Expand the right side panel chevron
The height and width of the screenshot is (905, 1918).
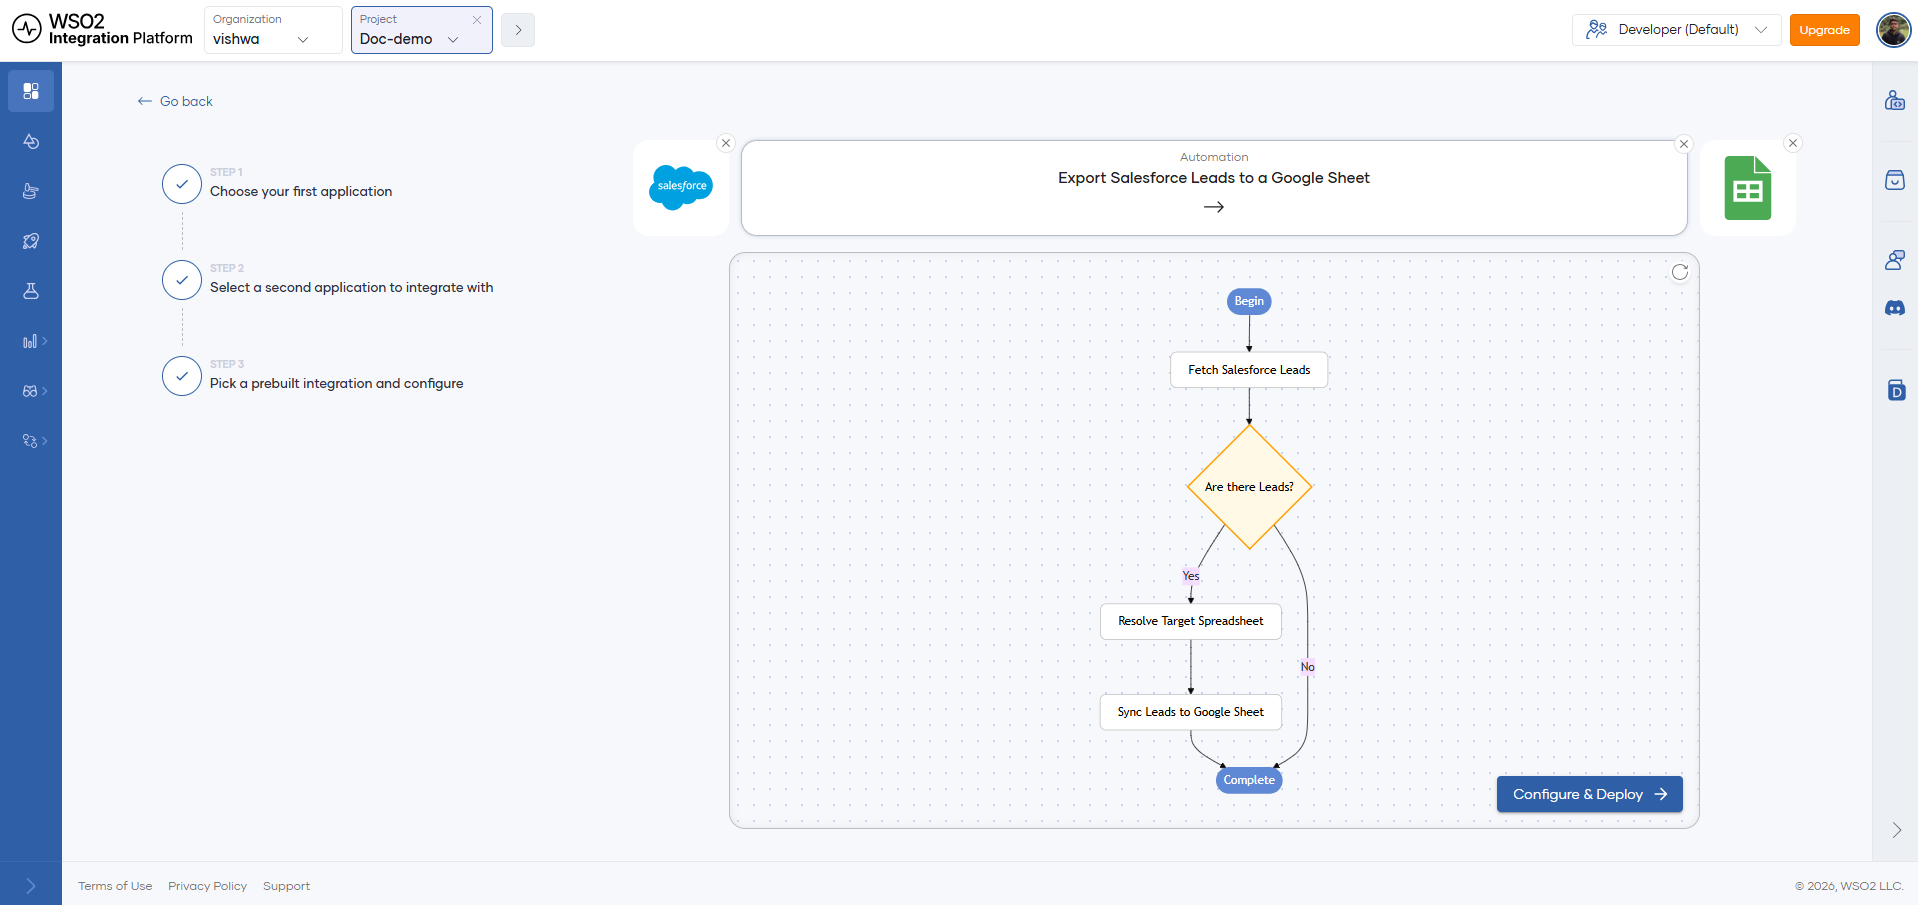pyautogui.click(x=1896, y=830)
